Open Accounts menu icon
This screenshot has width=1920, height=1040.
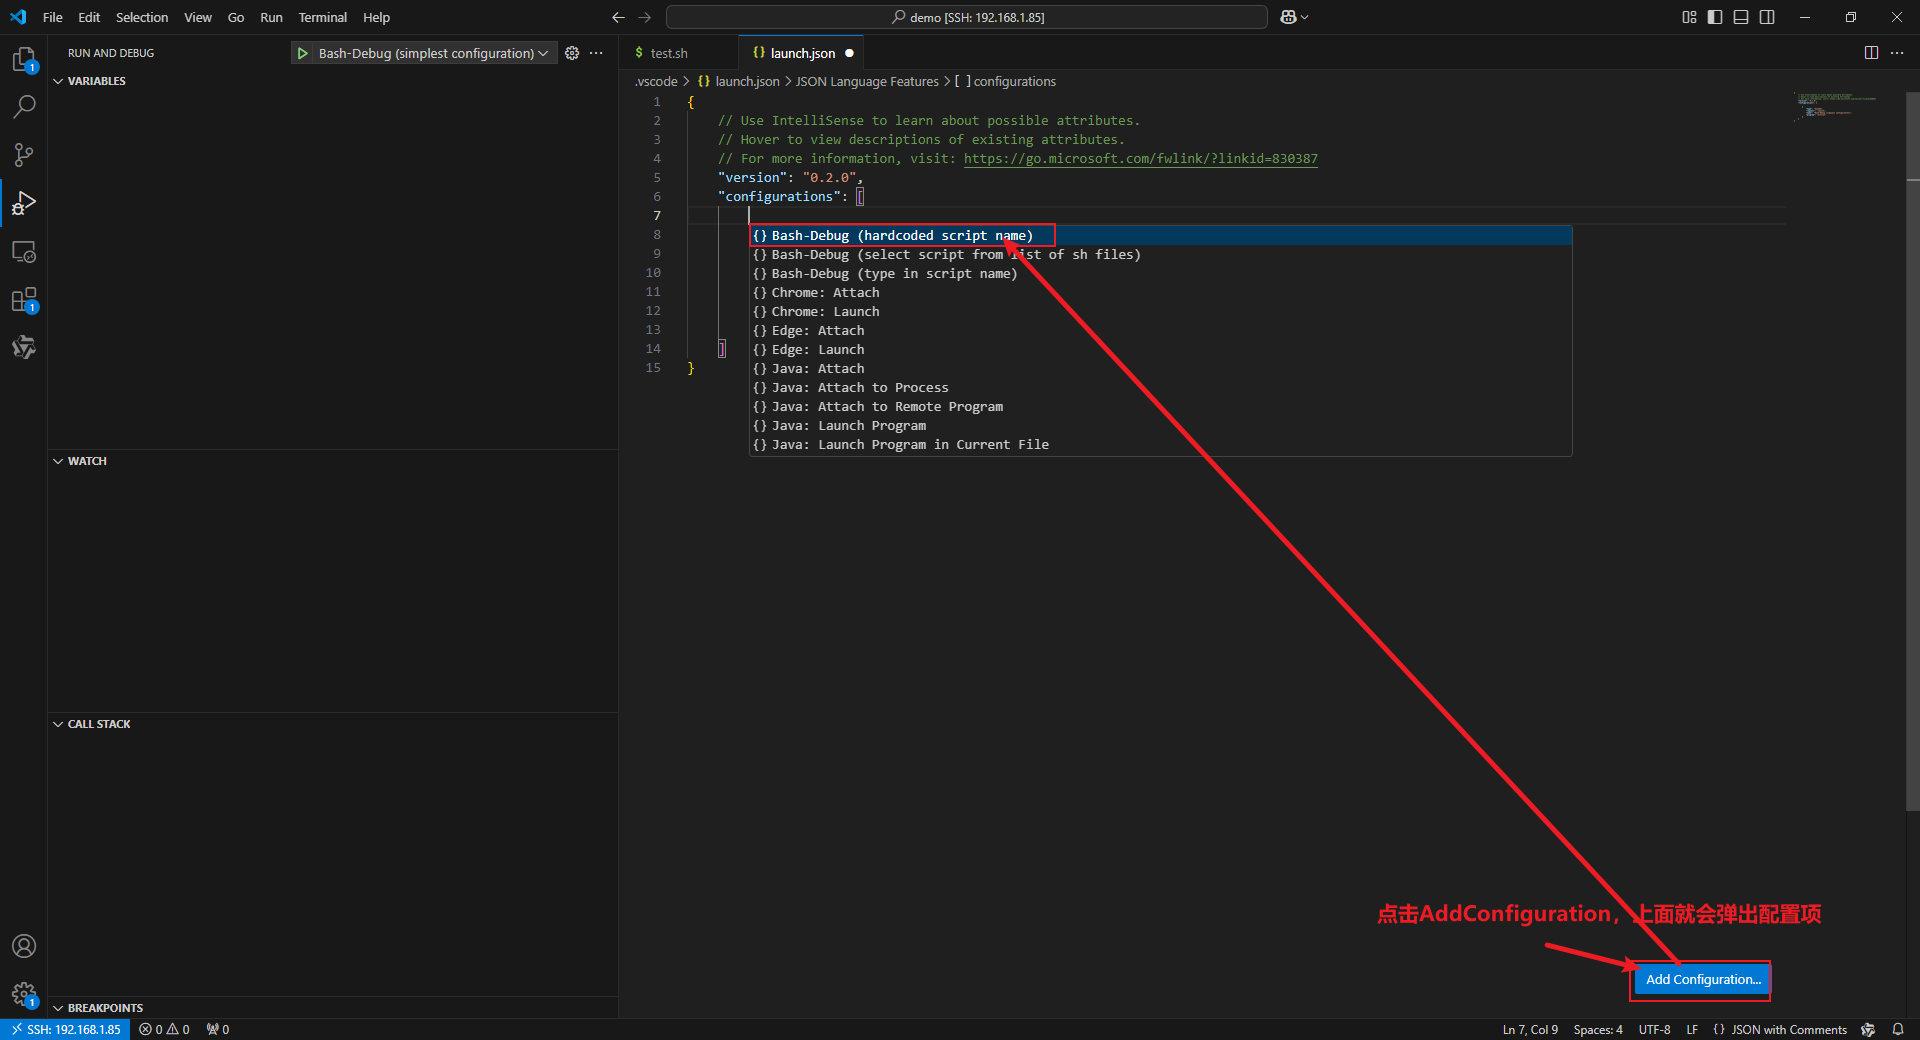click(24, 946)
